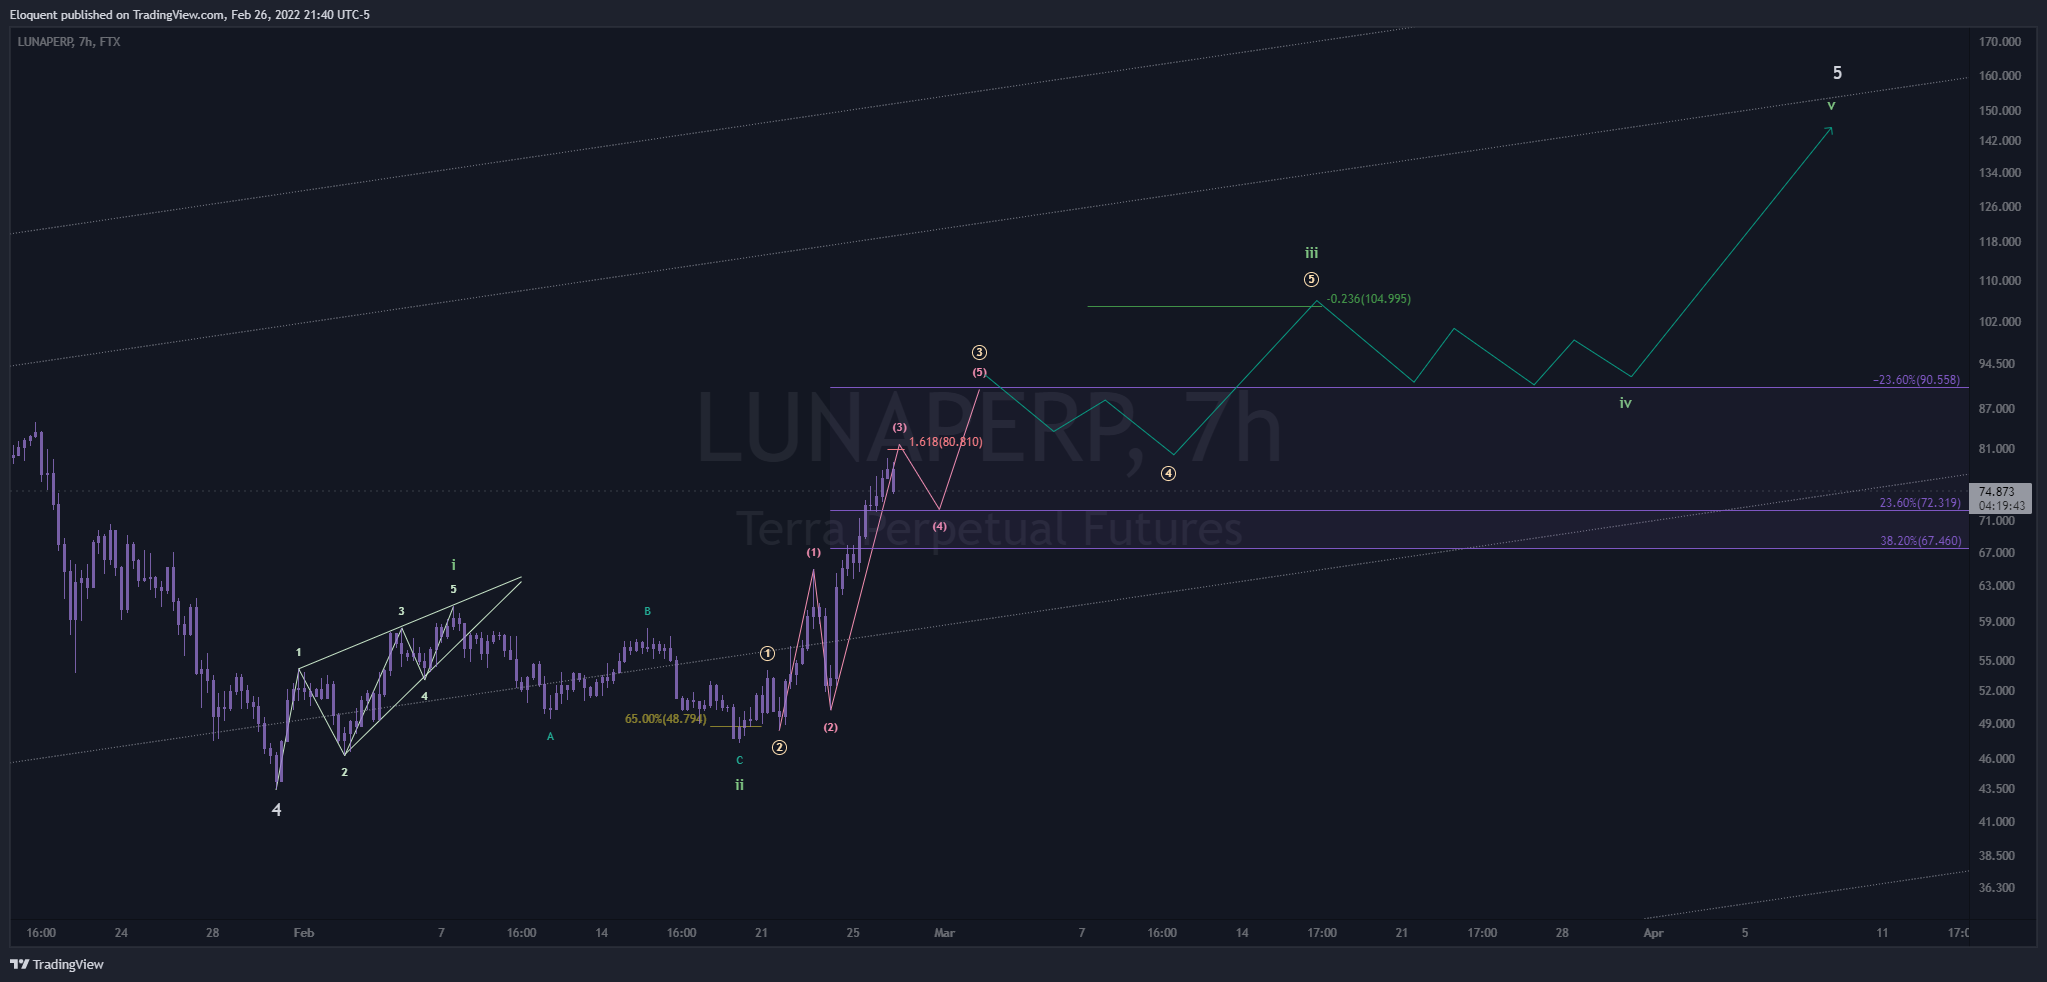Image resolution: width=2047 pixels, height=982 pixels.
Task: Click the 126.000 price axis label
Action: (x=2000, y=207)
